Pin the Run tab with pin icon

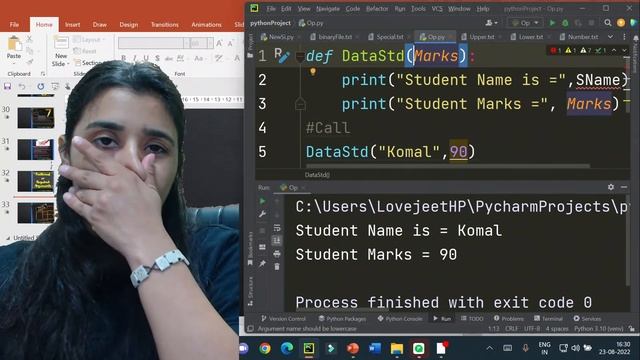(262, 264)
